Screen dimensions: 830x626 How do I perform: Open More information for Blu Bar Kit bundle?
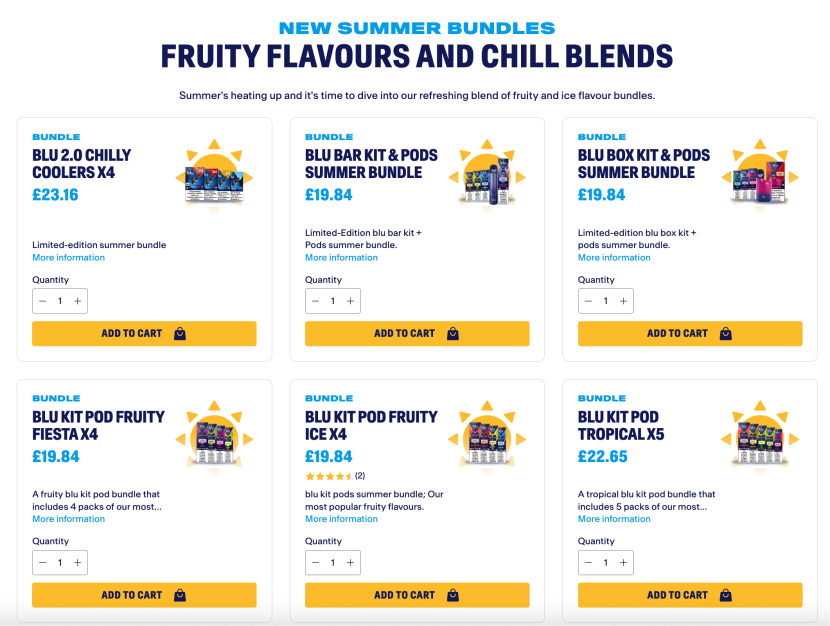point(341,258)
